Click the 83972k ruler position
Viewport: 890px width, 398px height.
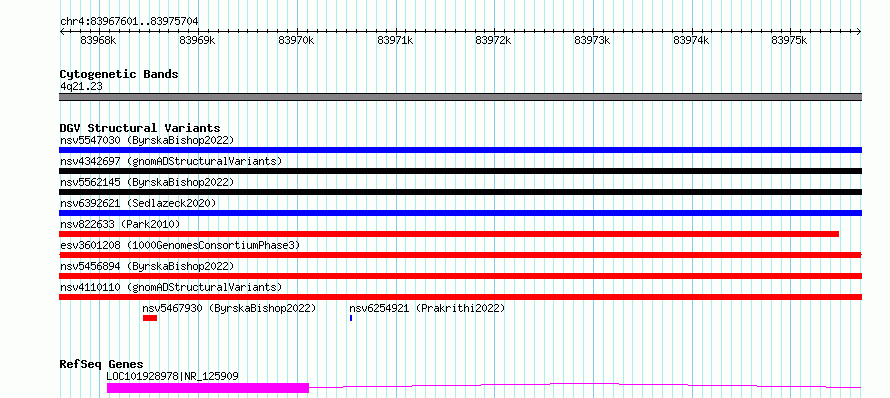[493, 40]
